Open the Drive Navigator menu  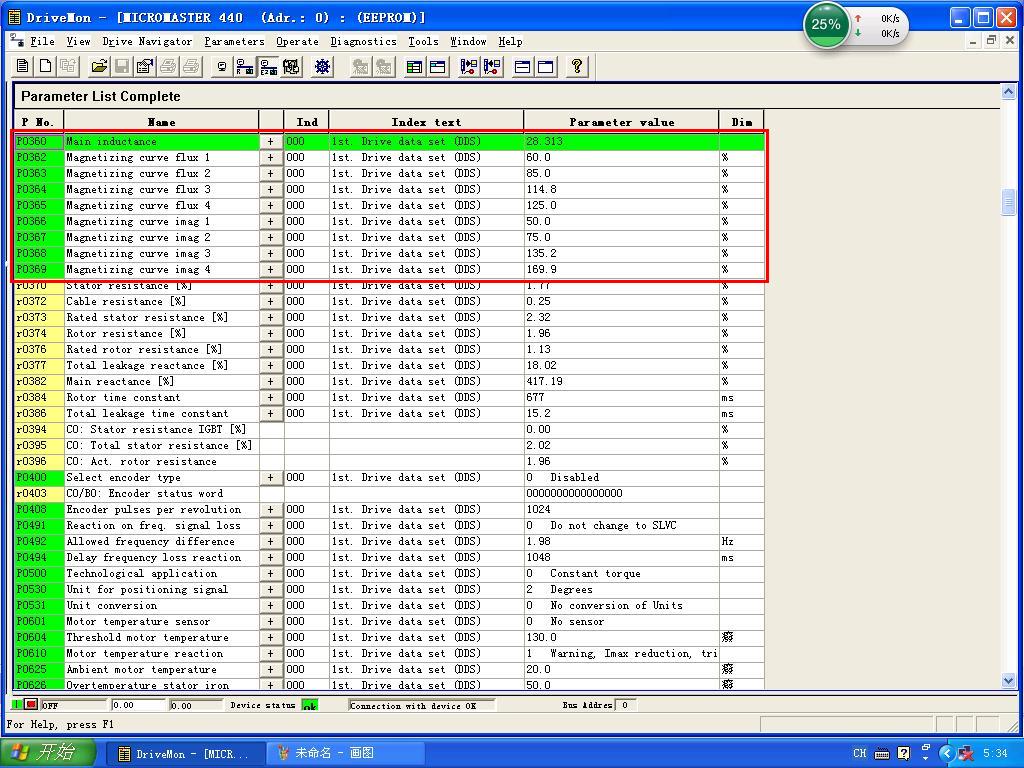click(147, 41)
